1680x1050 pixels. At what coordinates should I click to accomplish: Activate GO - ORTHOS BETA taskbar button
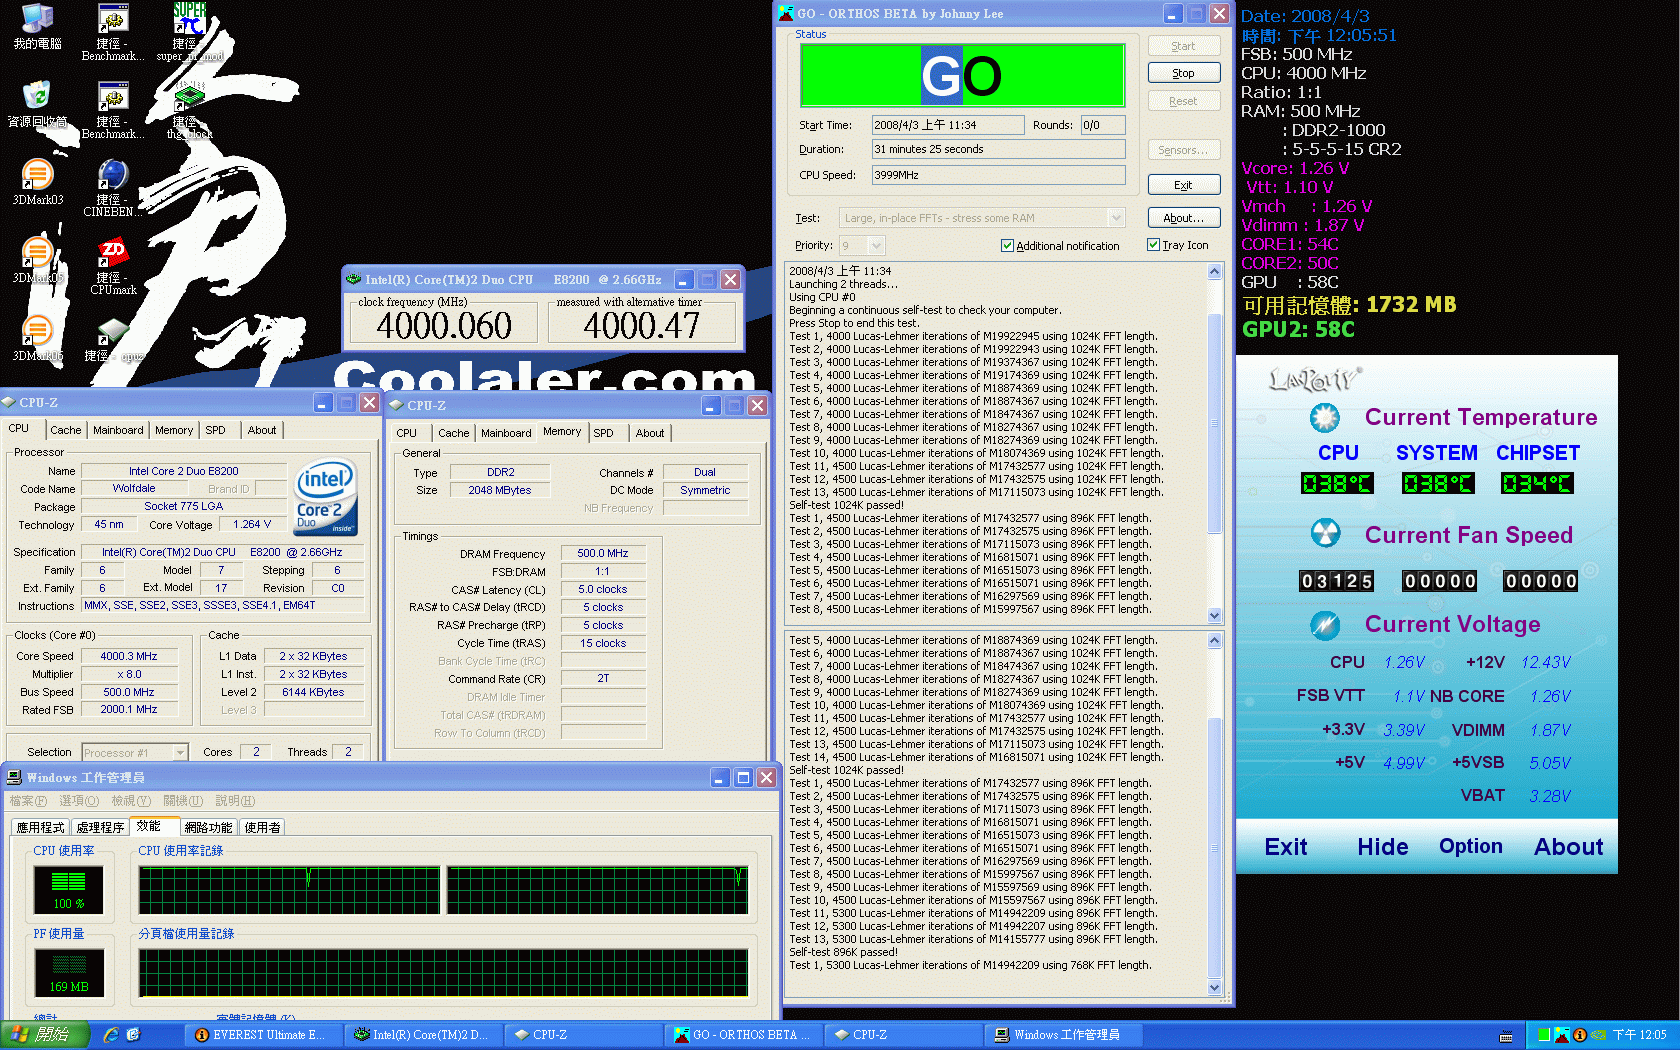click(743, 1035)
